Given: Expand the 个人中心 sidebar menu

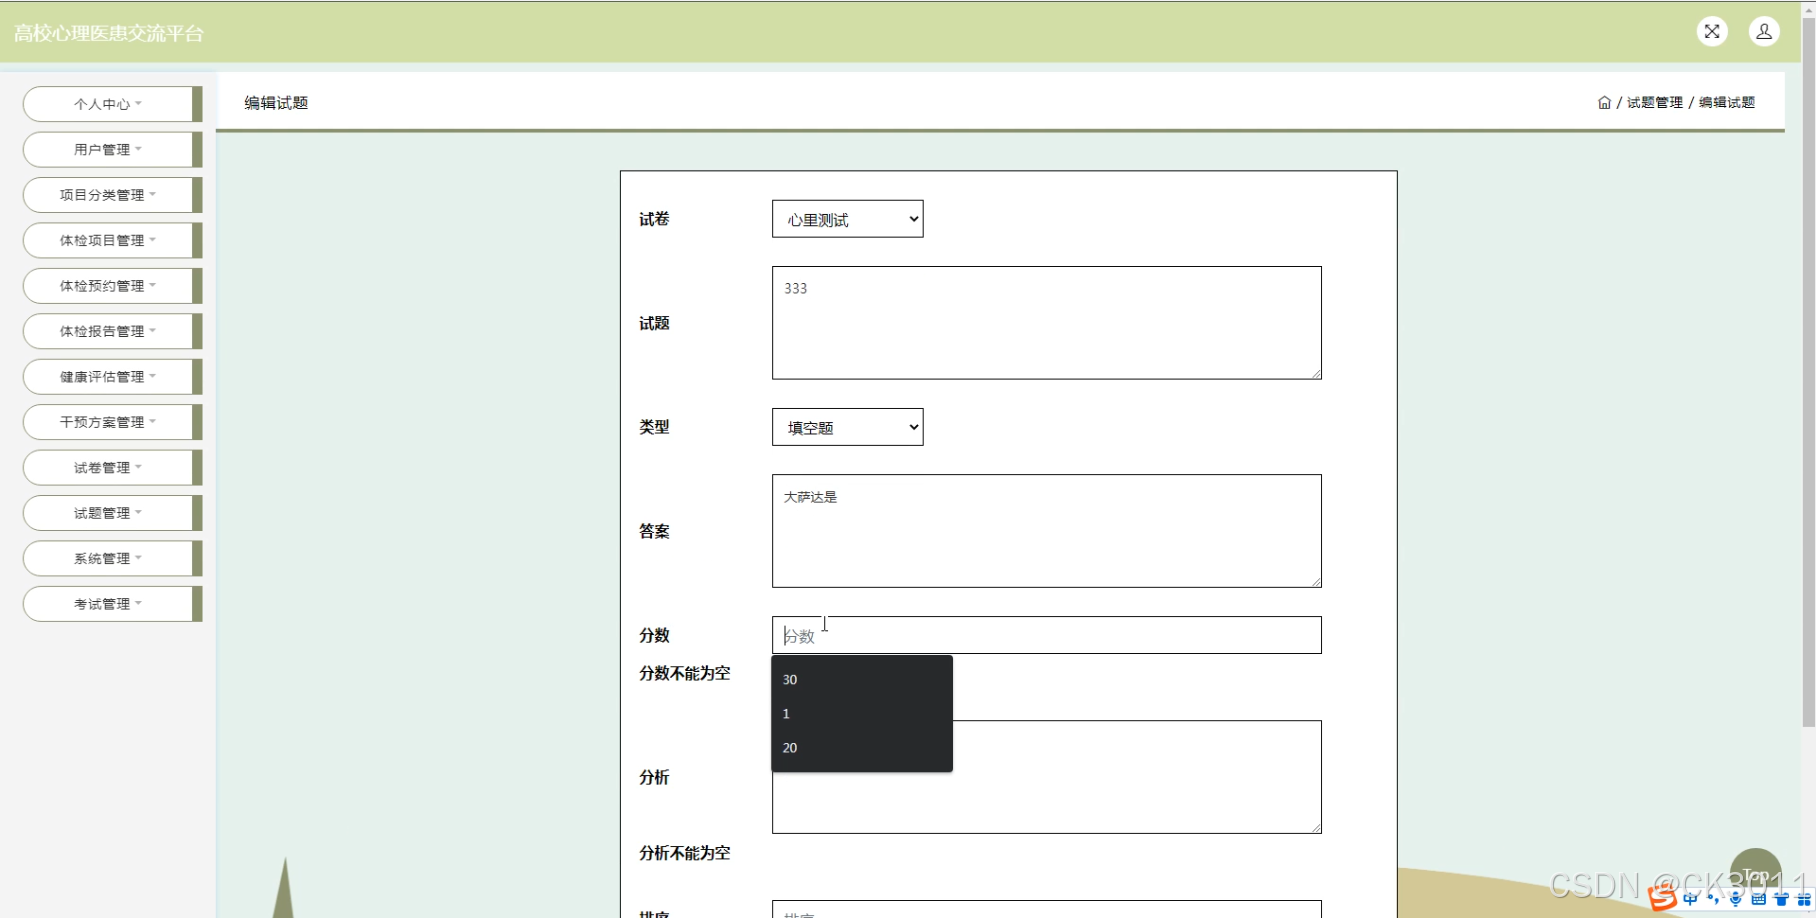Looking at the screenshot, I should coord(108,104).
